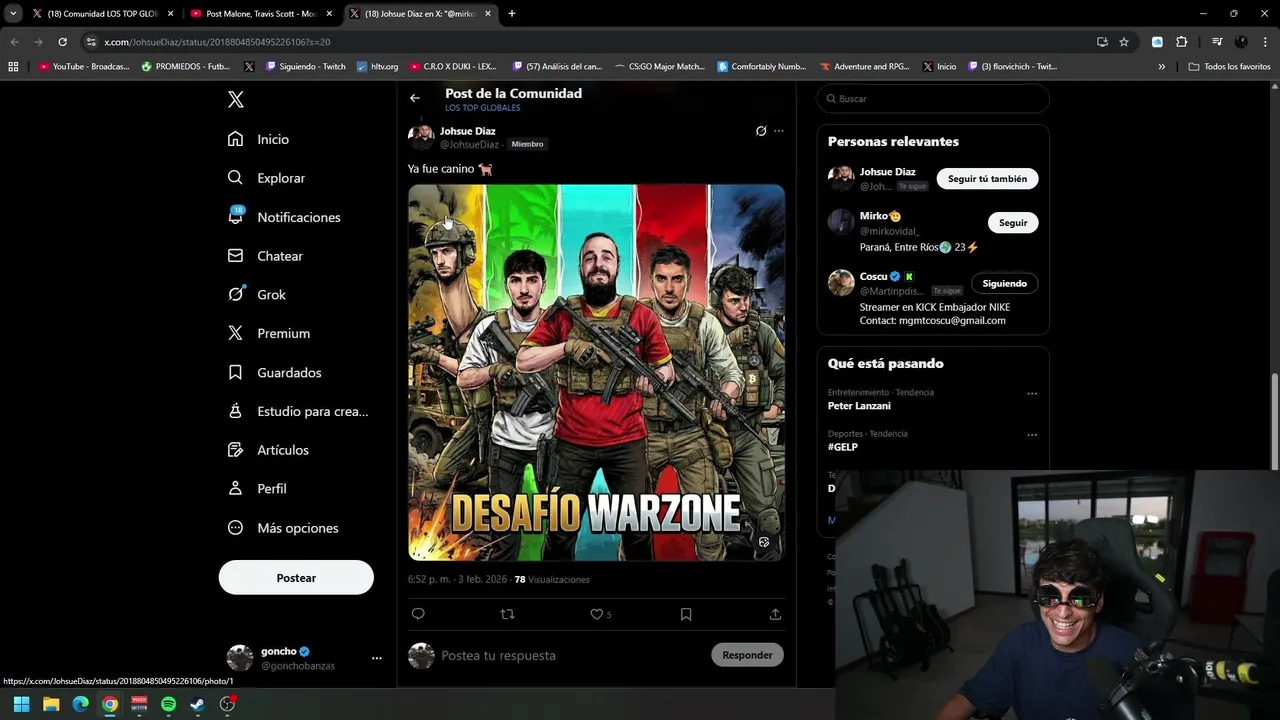Viewport: 1280px width, 720px height.
Task: Bookmark the post
Action: click(686, 614)
